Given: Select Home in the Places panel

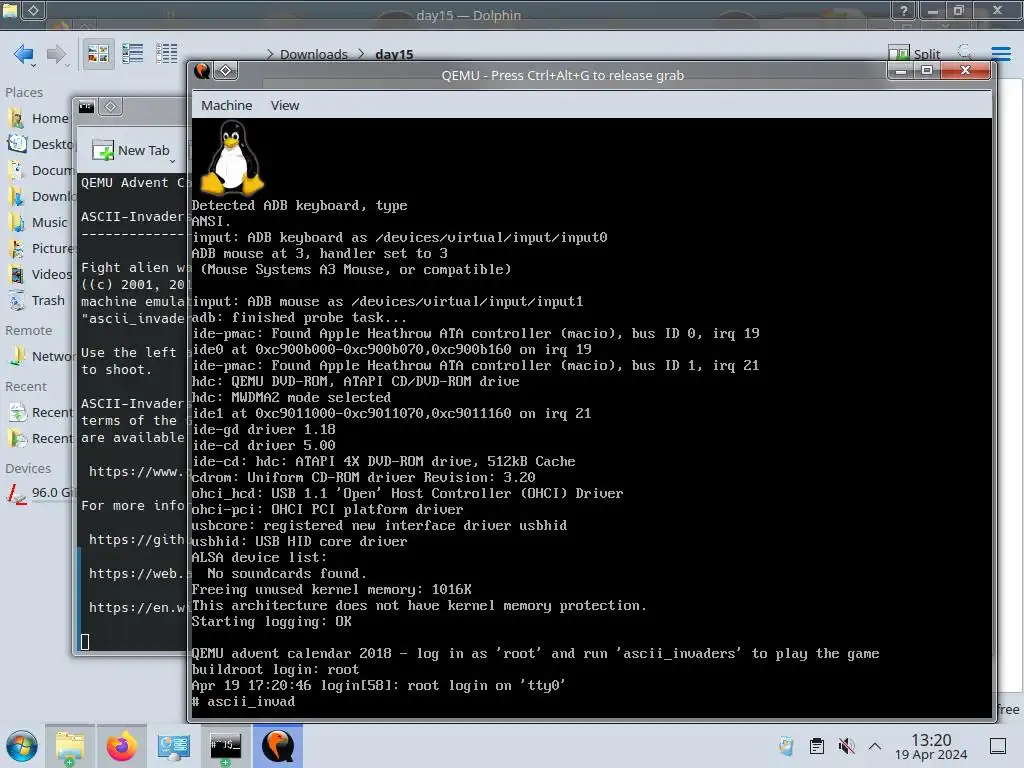Looking at the screenshot, I should click(38, 118).
